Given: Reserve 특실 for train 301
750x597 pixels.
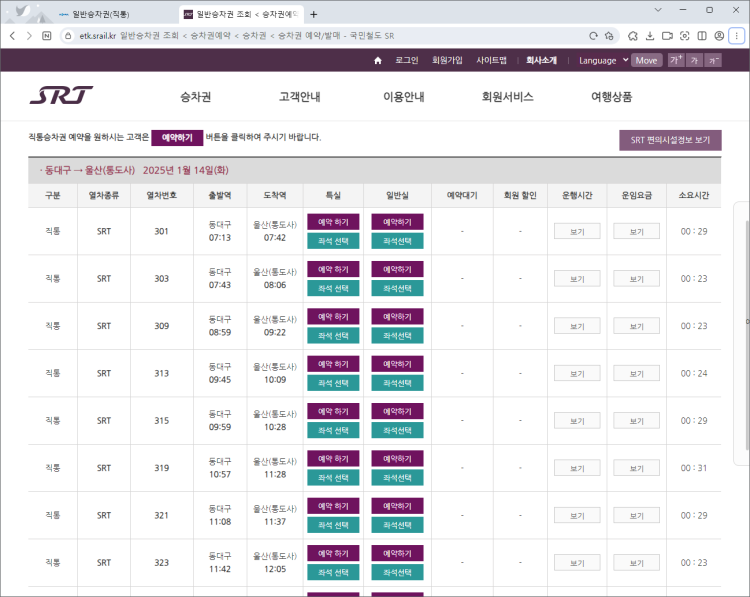Looking at the screenshot, I should (333, 222).
